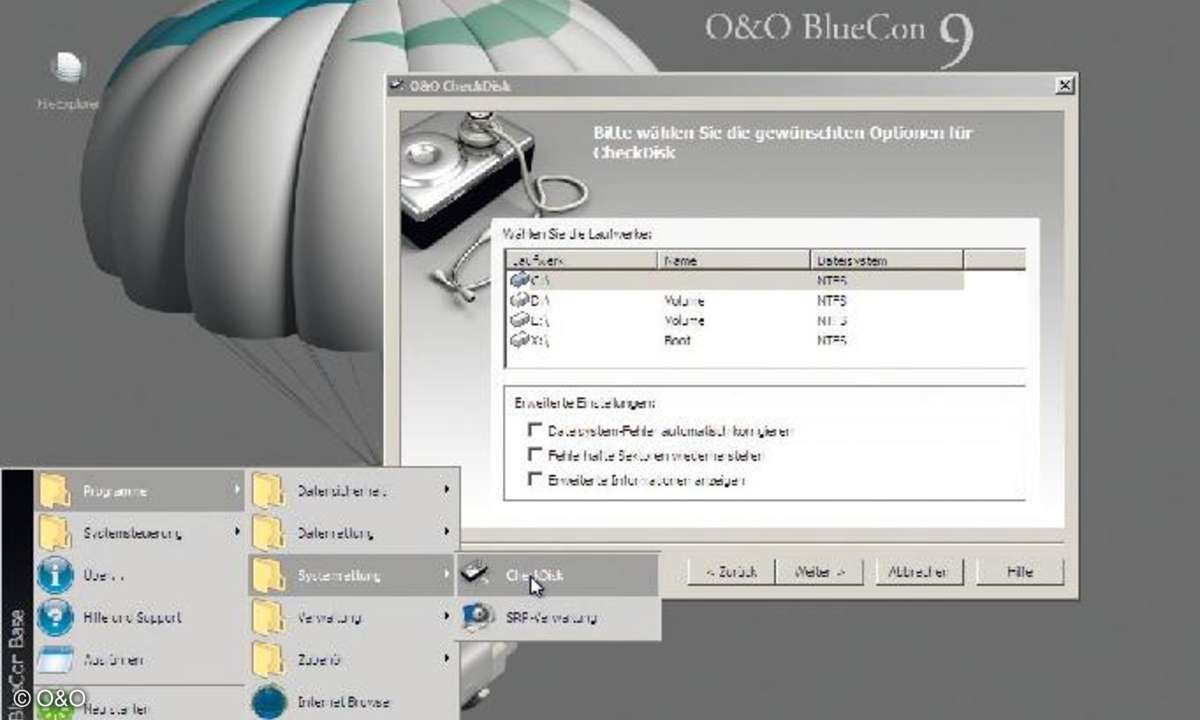This screenshot has width=1200, height=720.
Task: Close the O&O CheckDisk dialog
Action: [x=1064, y=86]
